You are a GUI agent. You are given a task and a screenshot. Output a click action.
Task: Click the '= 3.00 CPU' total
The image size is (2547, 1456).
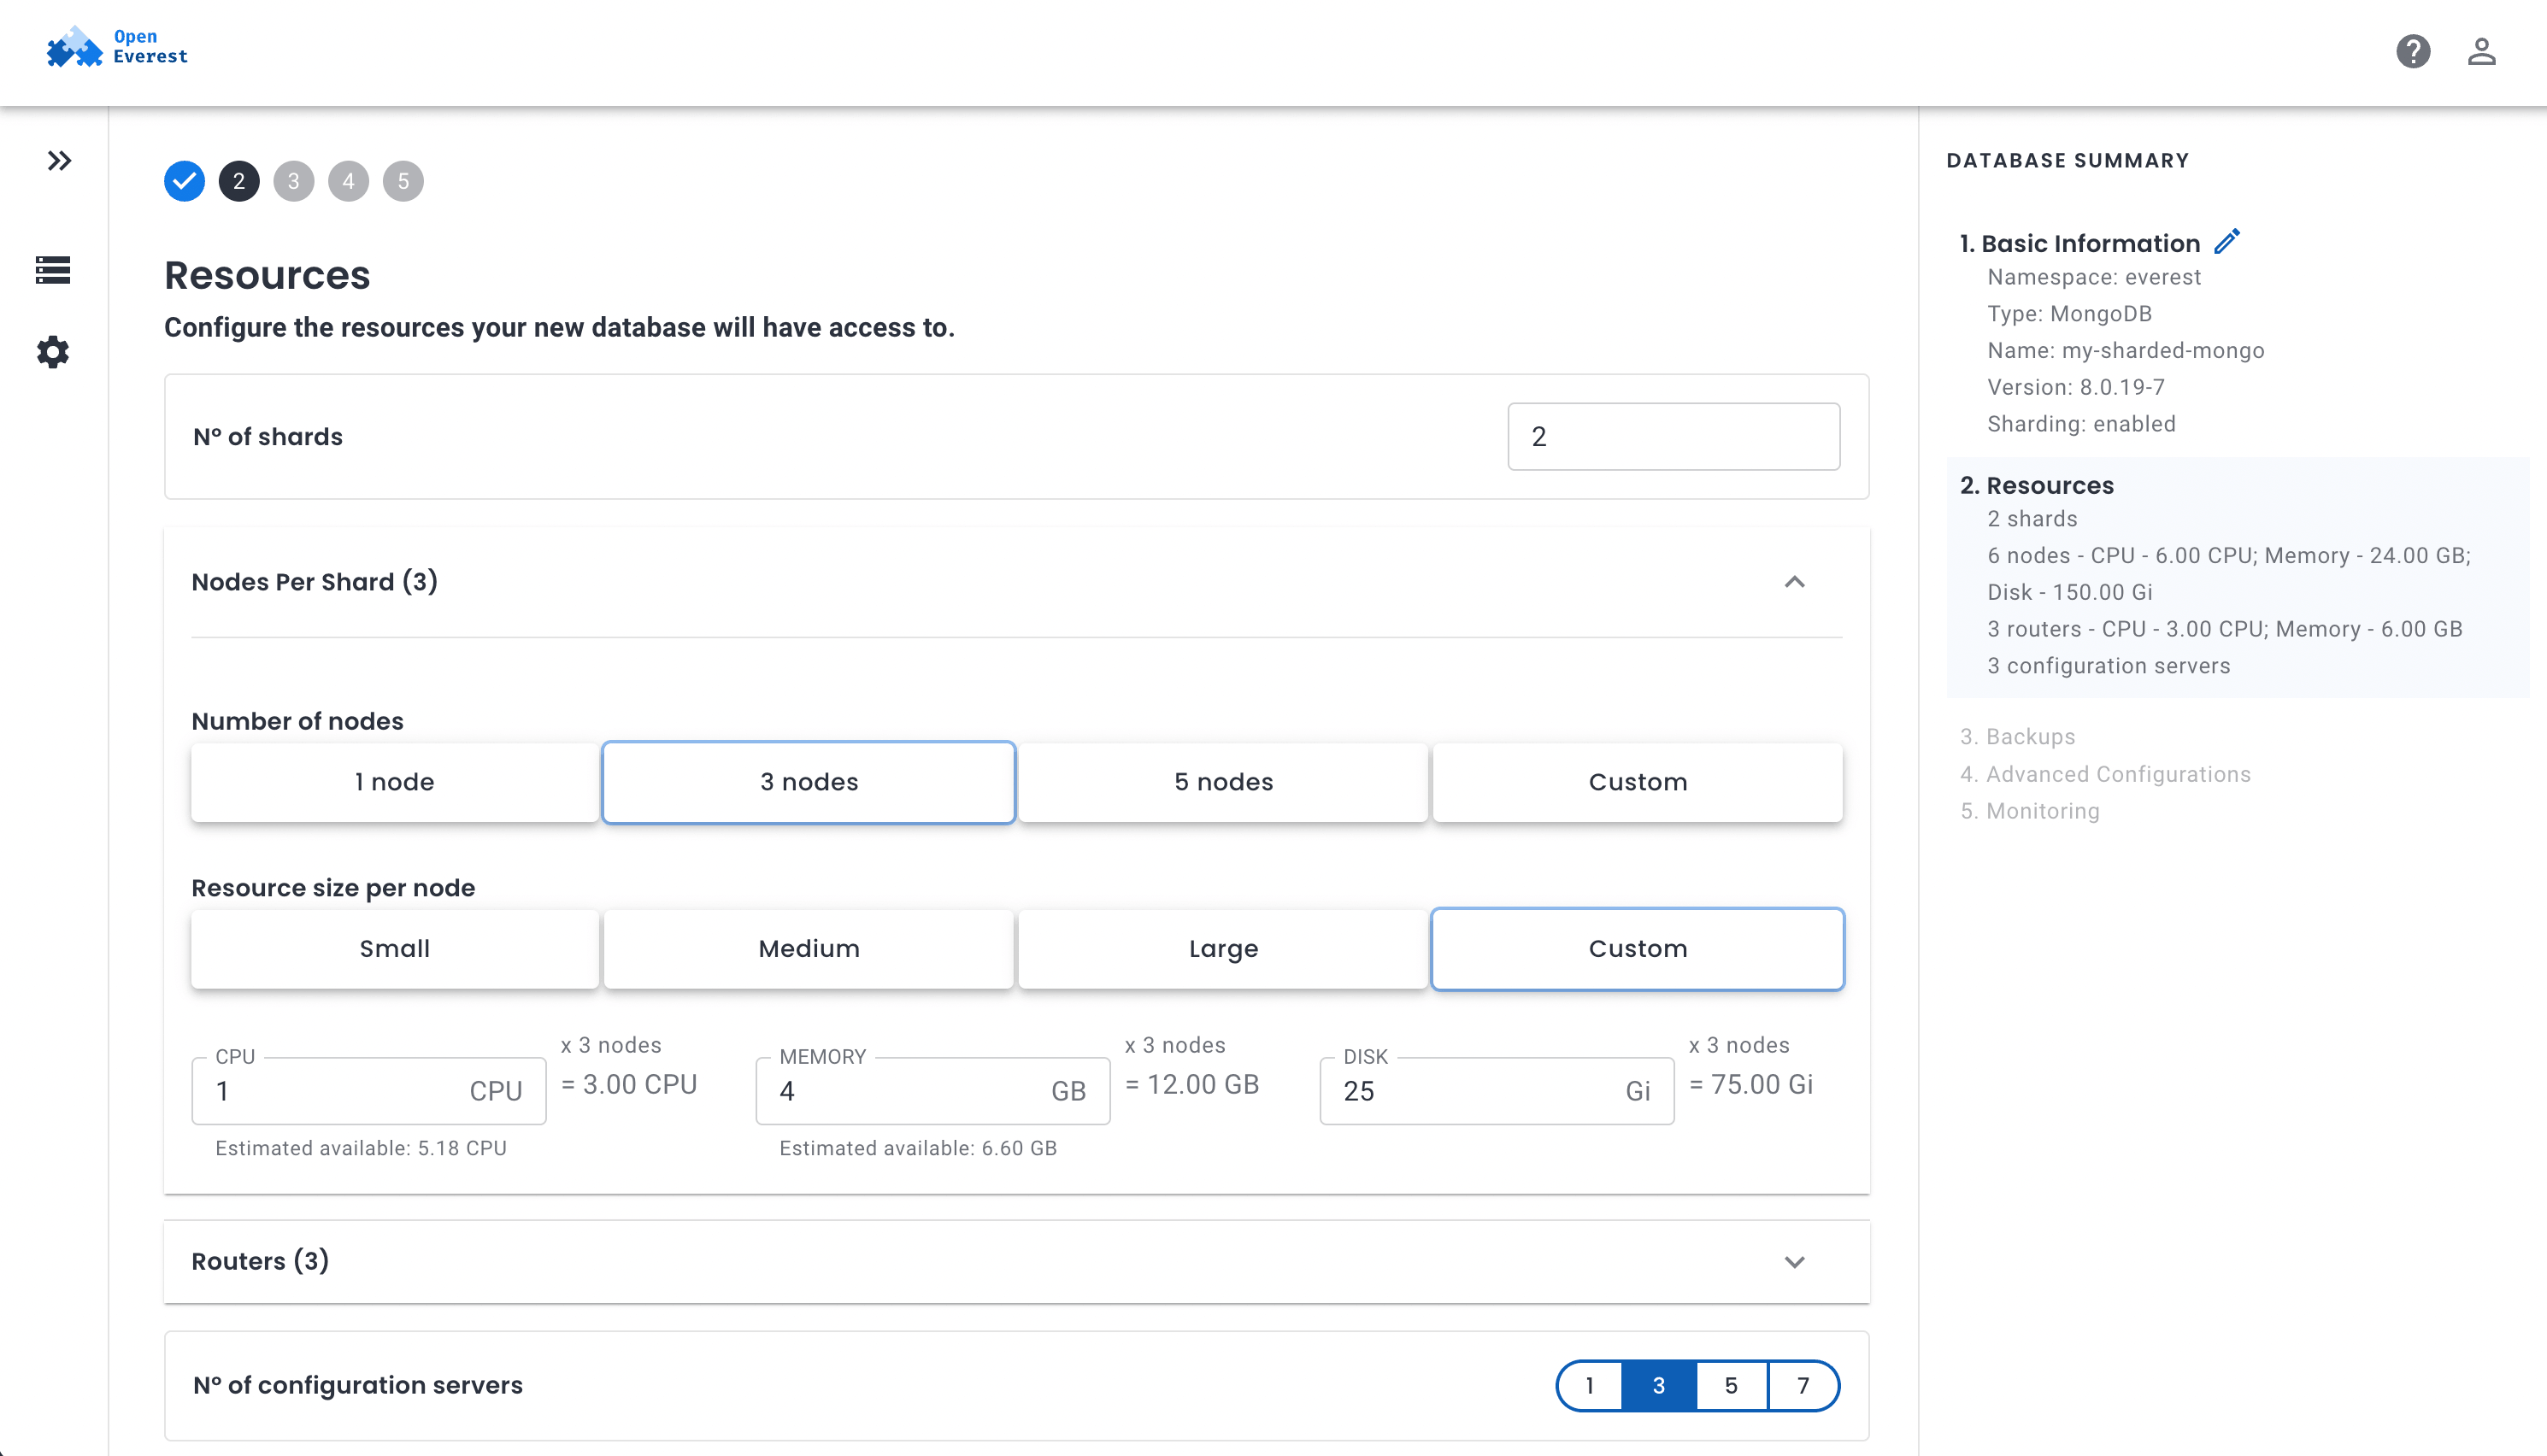[x=629, y=1085]
